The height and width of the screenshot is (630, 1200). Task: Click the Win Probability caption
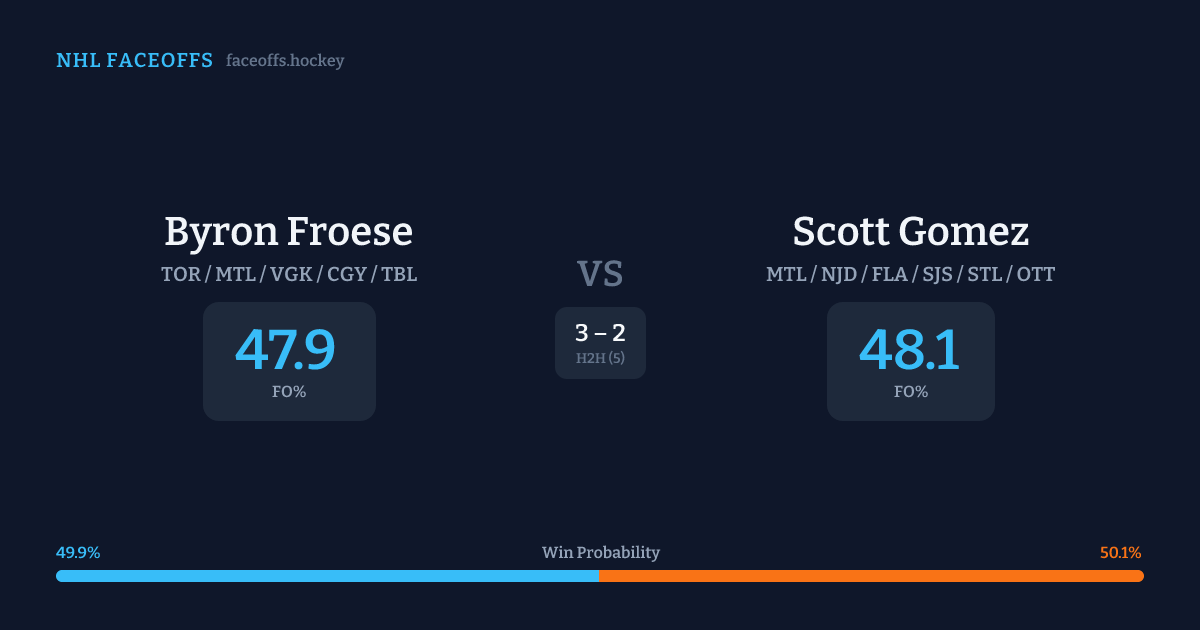pyautogui.click(x=600, y=553)
